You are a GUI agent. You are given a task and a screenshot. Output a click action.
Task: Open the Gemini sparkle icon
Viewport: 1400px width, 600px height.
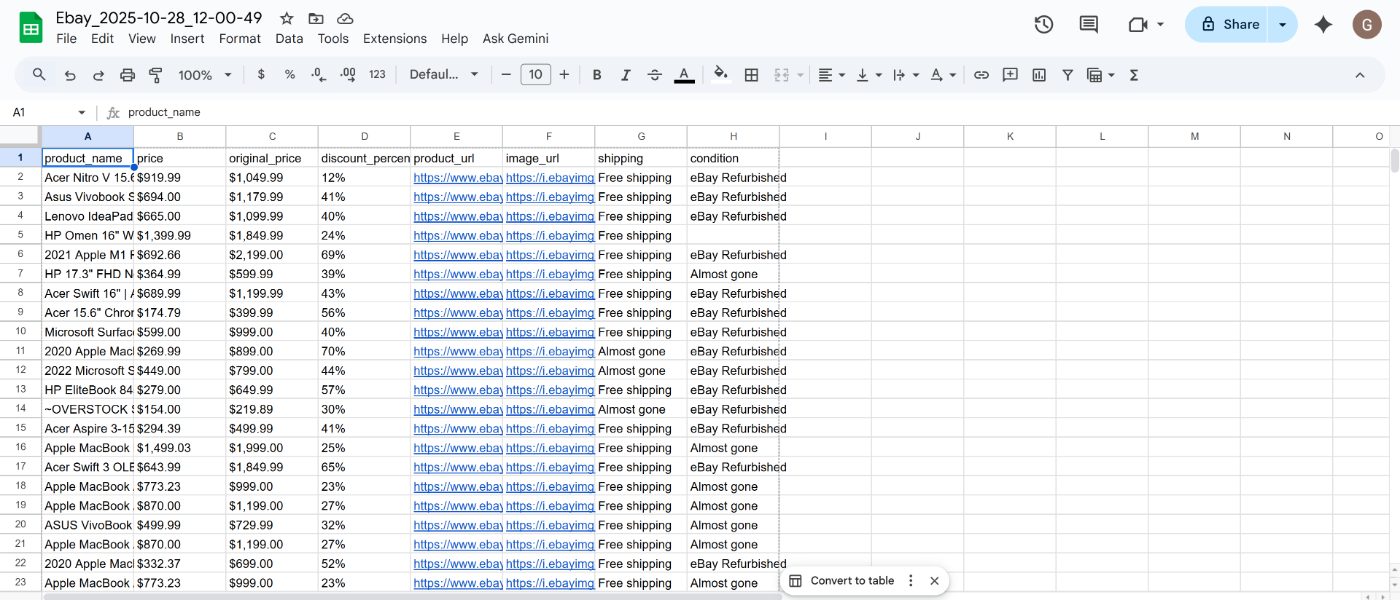pos(1323,24)
